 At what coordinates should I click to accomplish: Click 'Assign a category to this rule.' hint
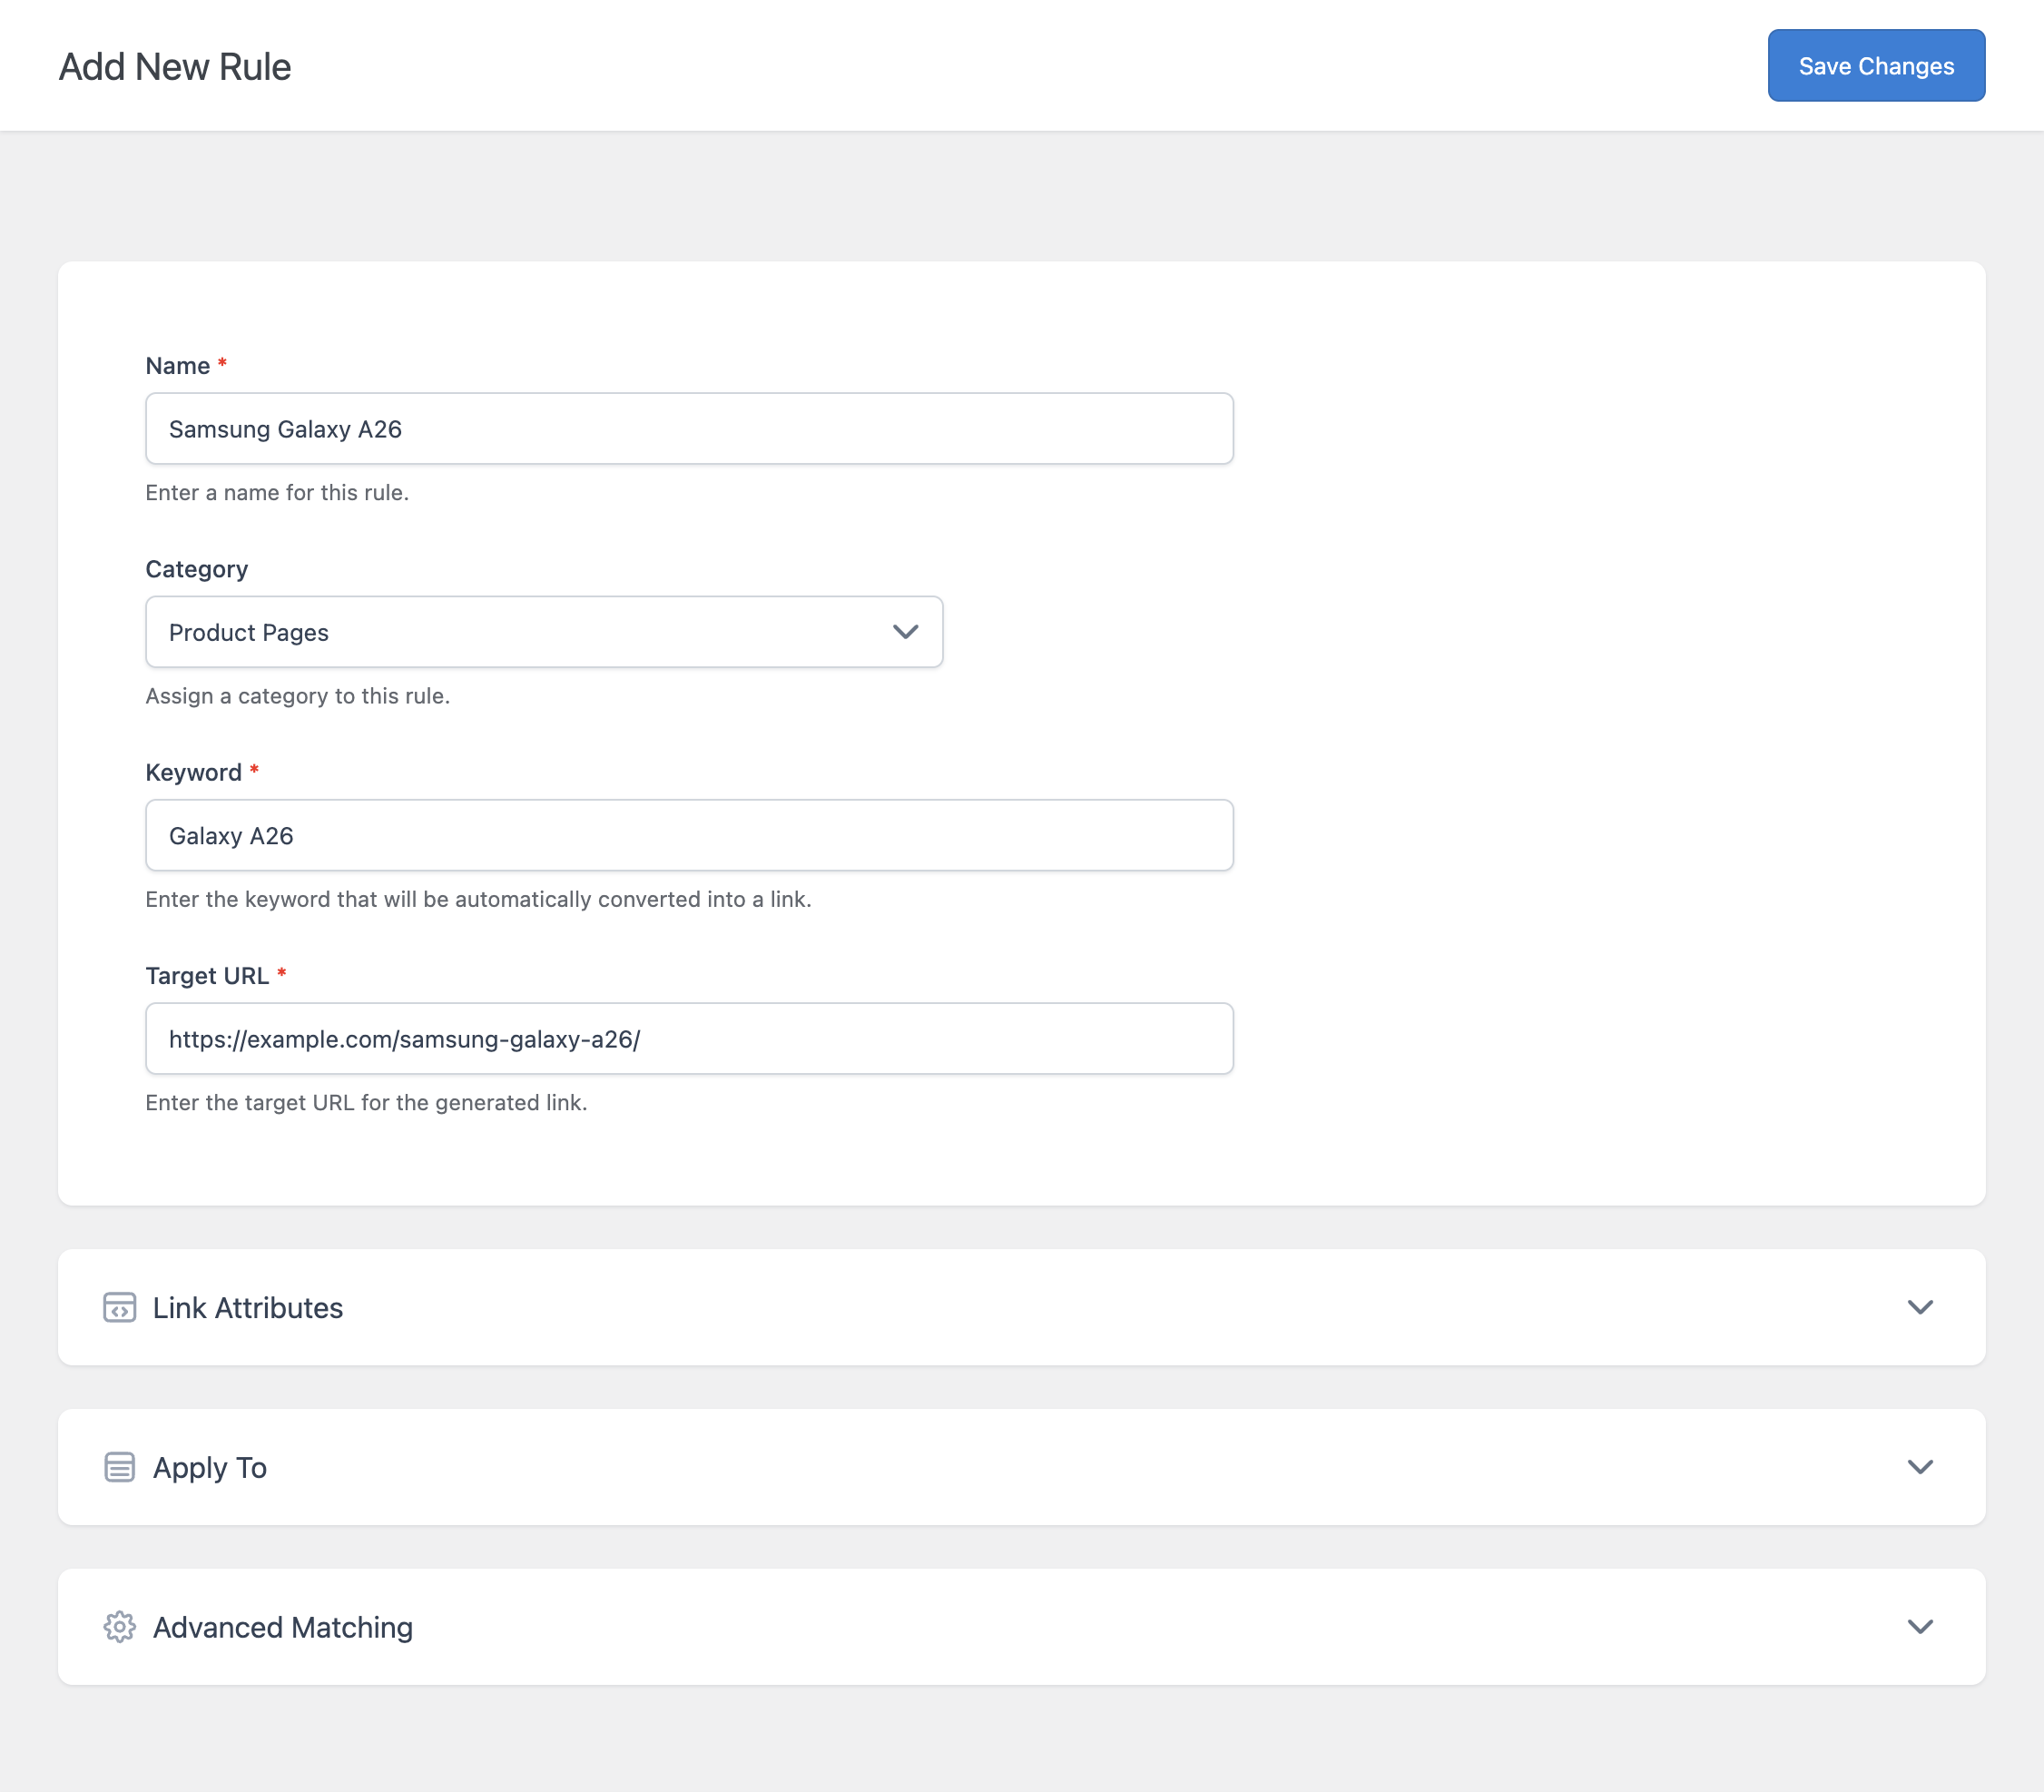pyautogui.click(x=298, y=696)
